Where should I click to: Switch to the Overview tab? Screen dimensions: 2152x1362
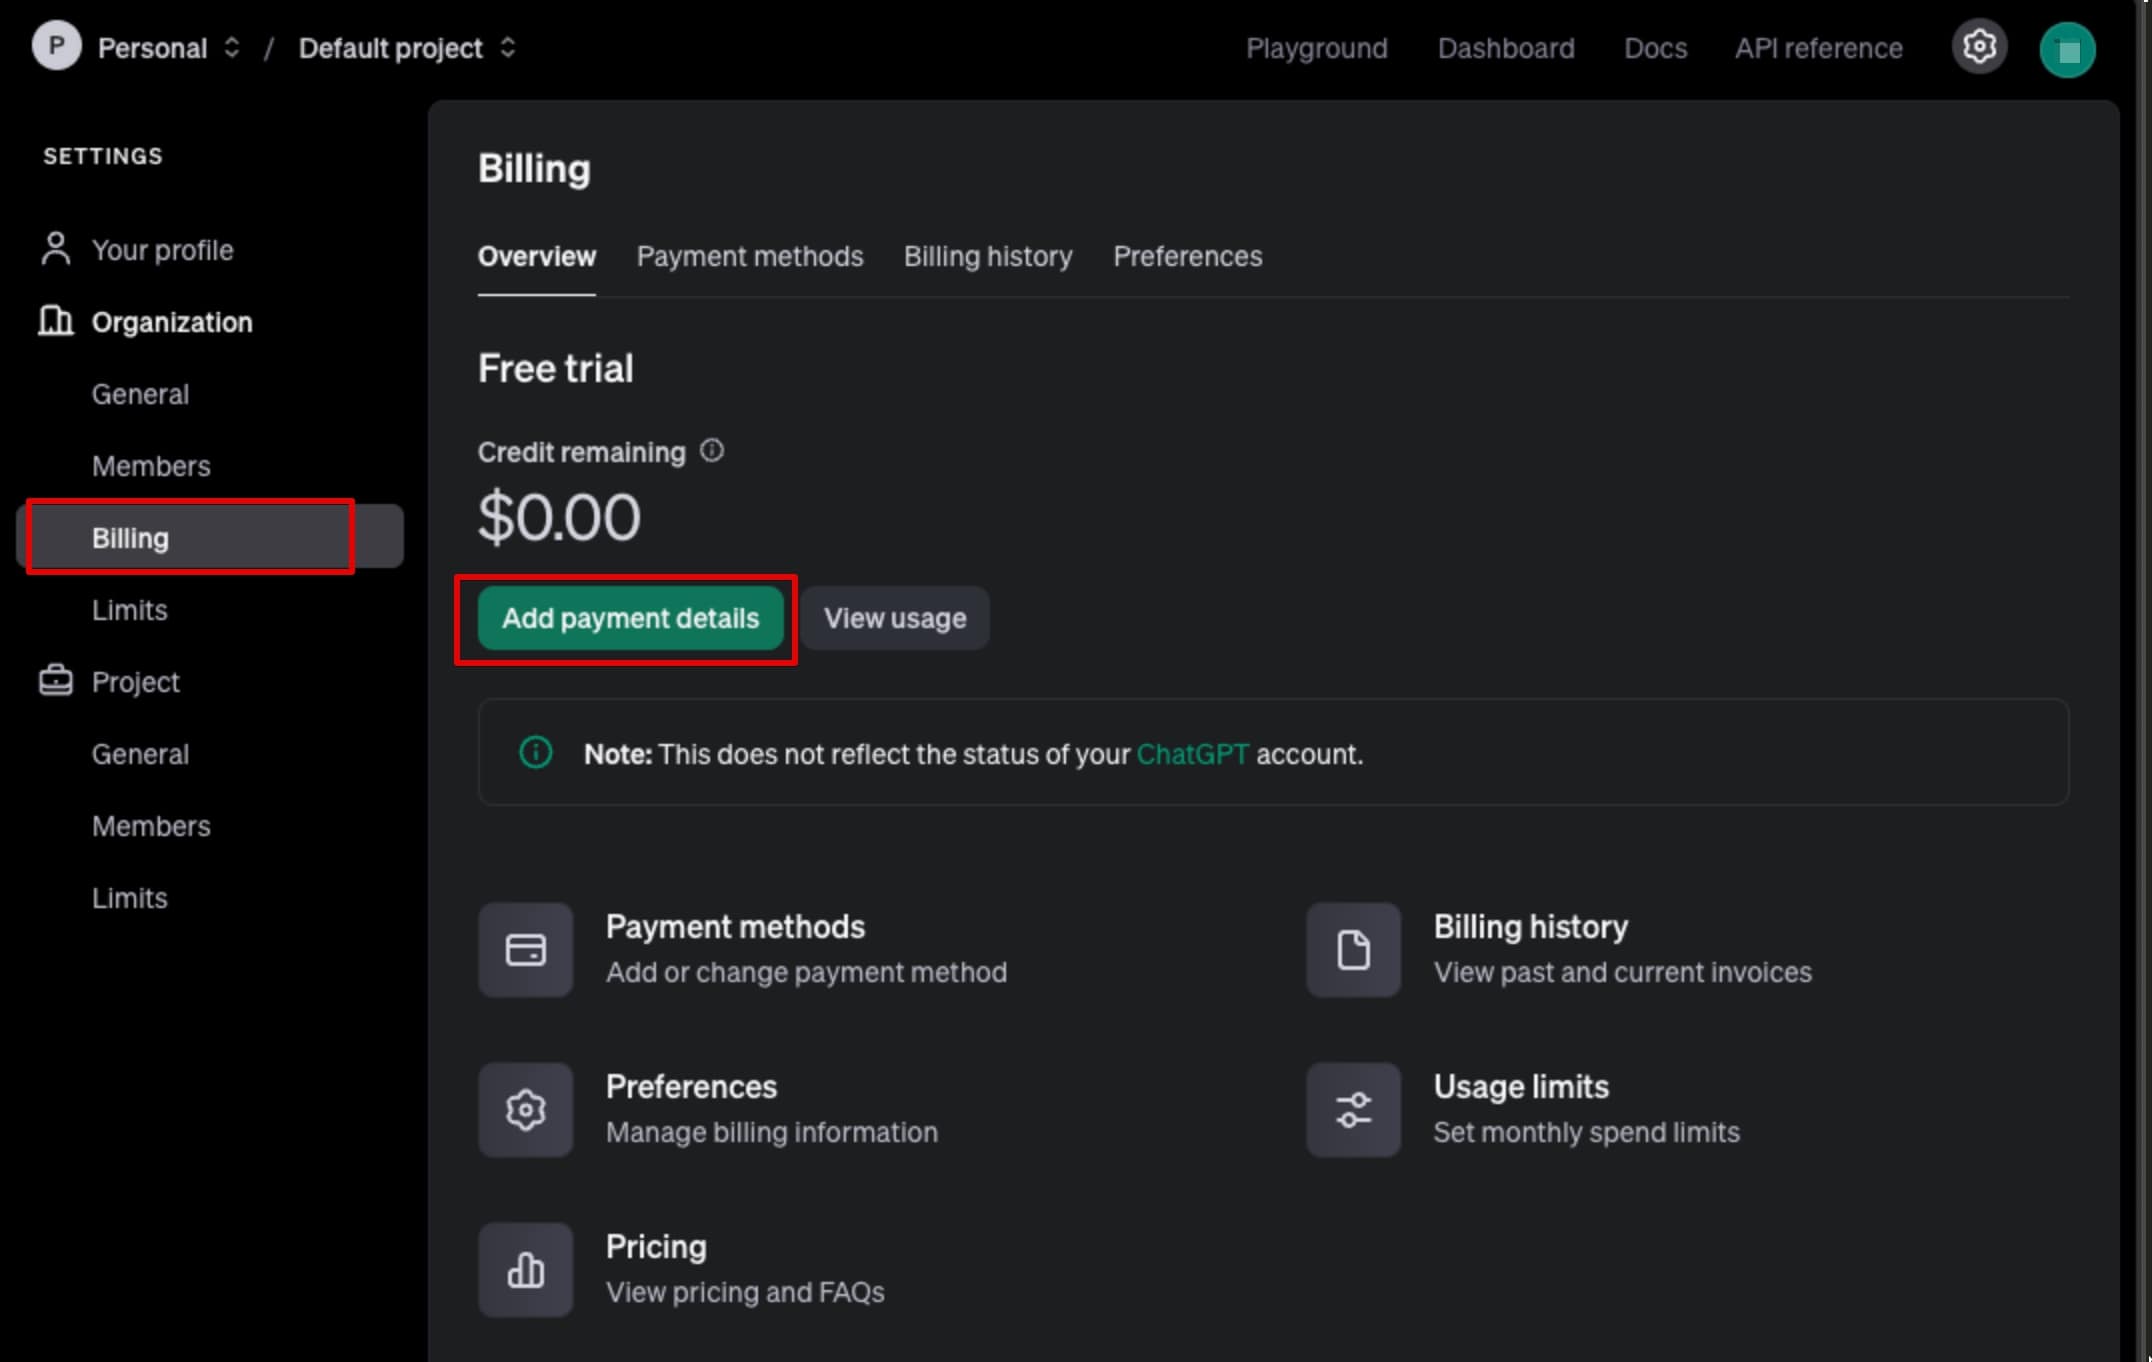(x=537, y=256)
